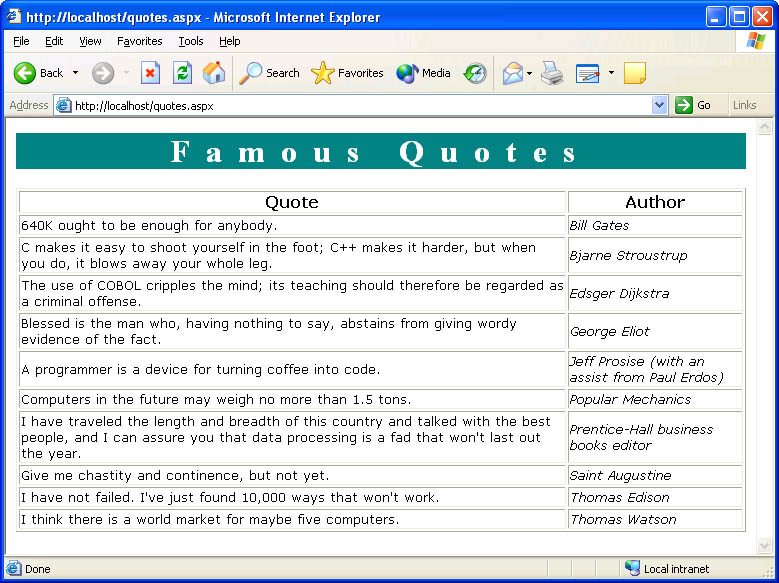
Task: Click the page icon in address bar
Action: click(x=64, y=105)
